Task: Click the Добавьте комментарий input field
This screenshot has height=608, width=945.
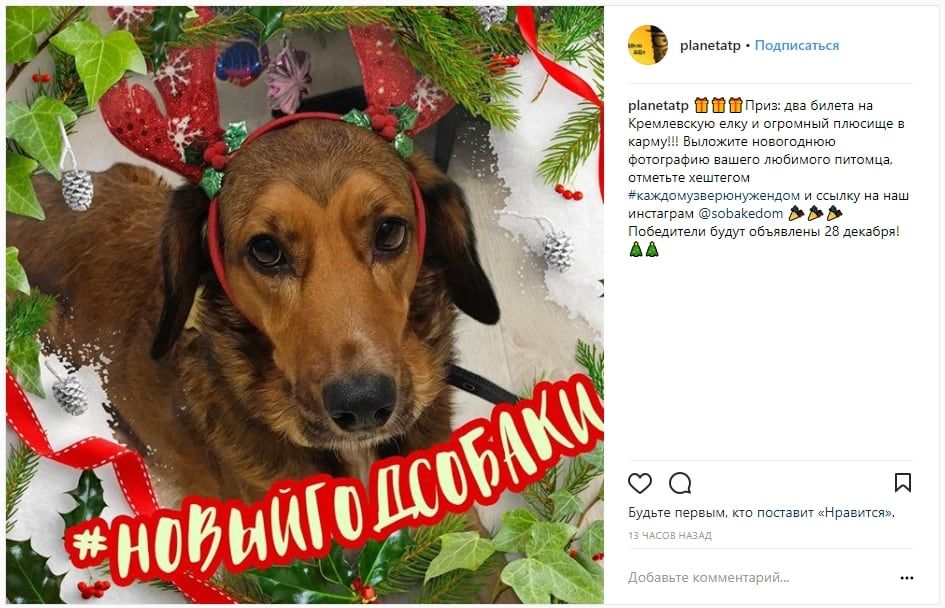Action: point(709,578)
